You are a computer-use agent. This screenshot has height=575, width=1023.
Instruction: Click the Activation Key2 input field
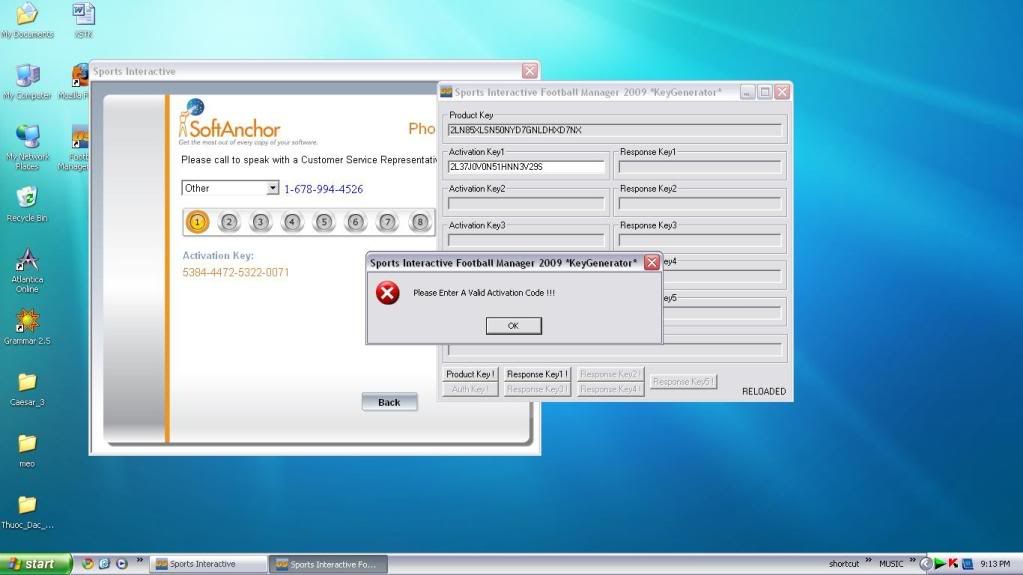(x=526, y=204)
